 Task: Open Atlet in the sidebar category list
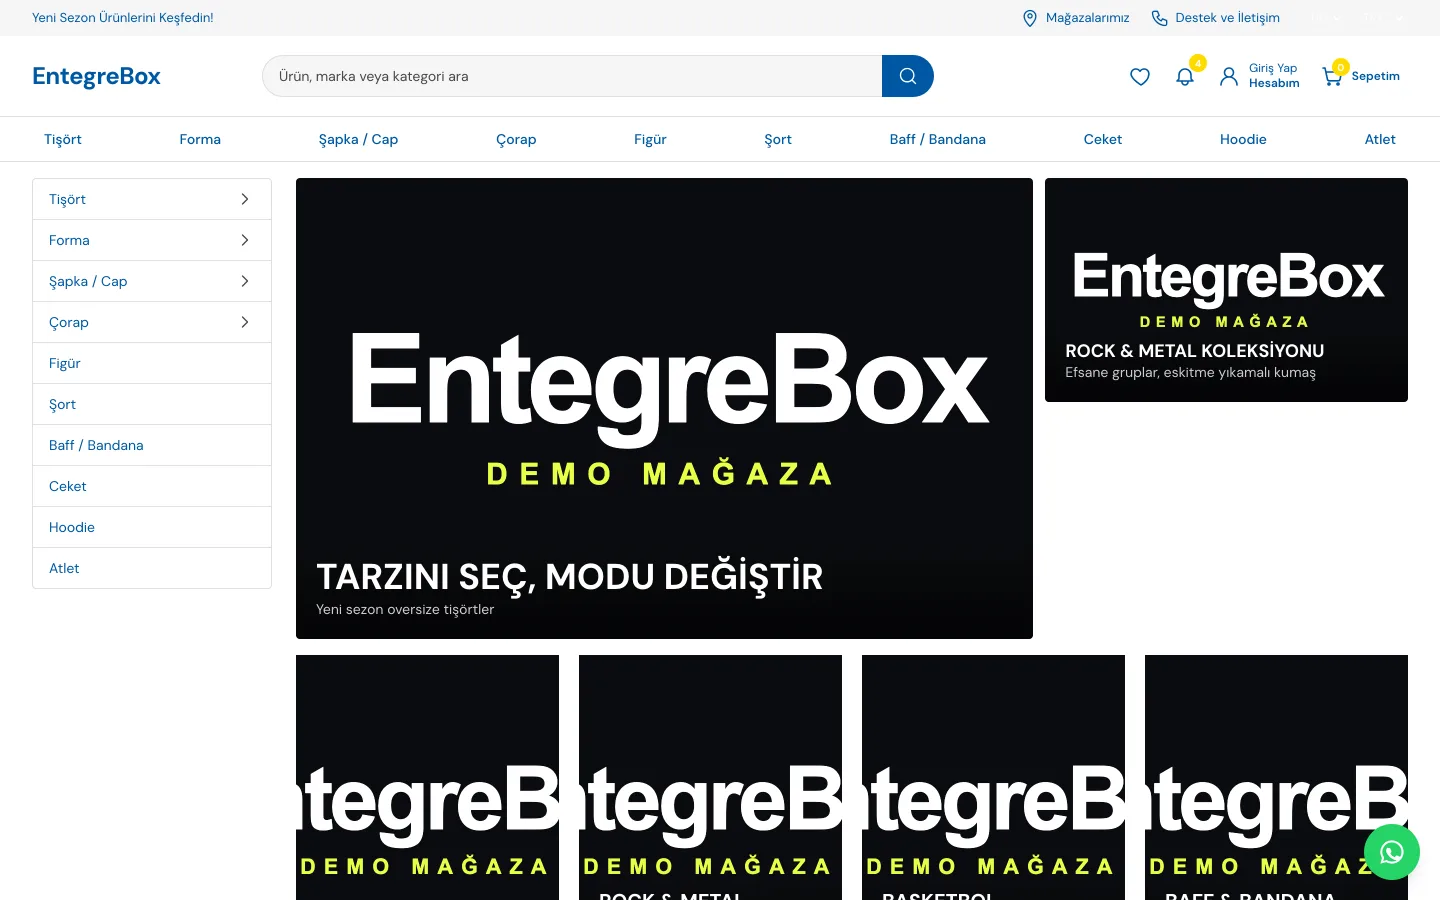click(152, 568)
